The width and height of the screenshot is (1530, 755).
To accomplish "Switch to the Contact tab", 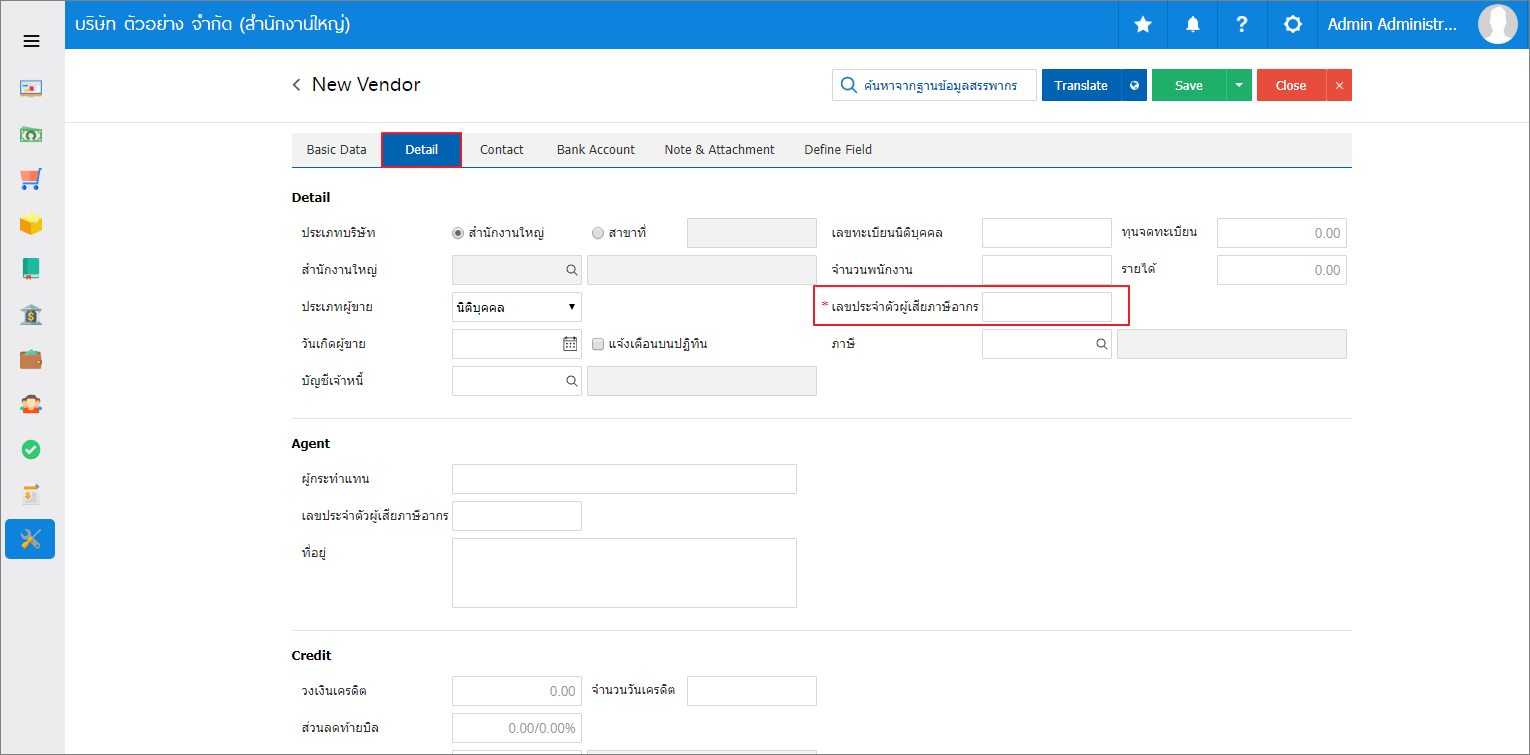I will click(x=501, y=149).
